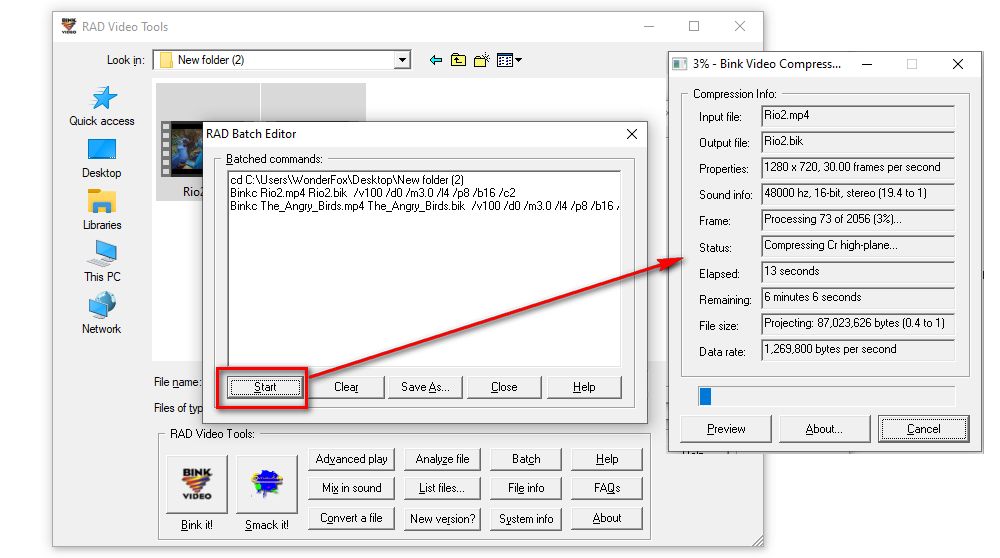This screenshot has height=558, width=1000.
Task: Click Elapsed value 13 seconds
Action: point(858,272)
